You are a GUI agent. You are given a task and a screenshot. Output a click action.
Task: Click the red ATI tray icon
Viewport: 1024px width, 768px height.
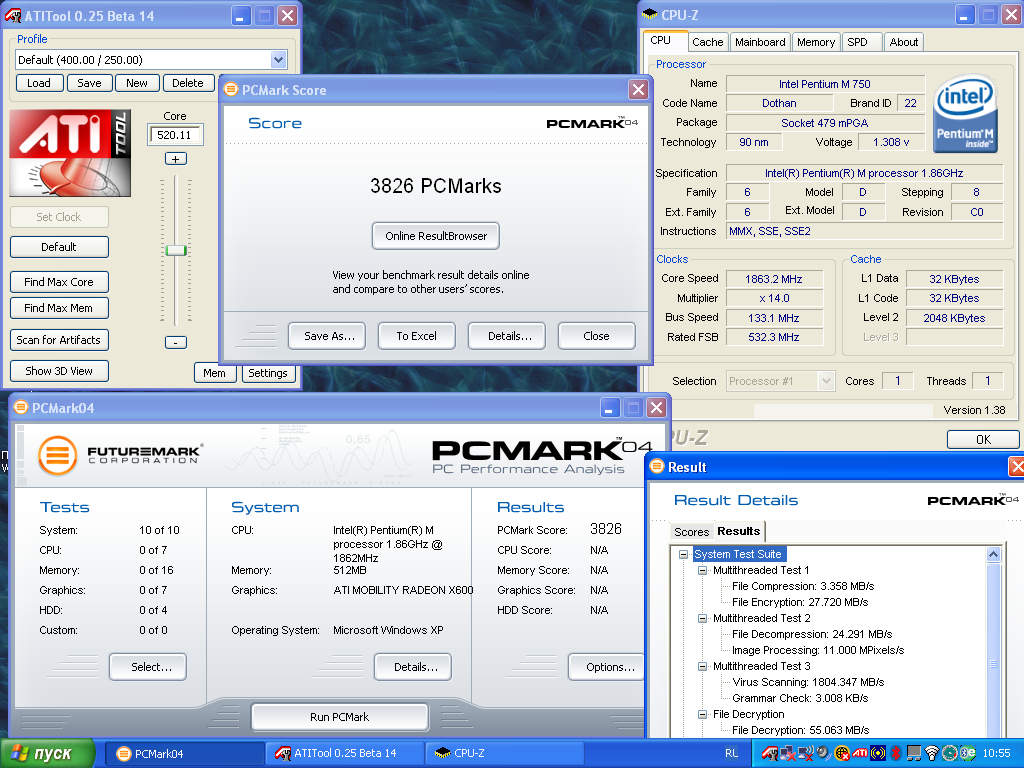[x=860, y=753]
